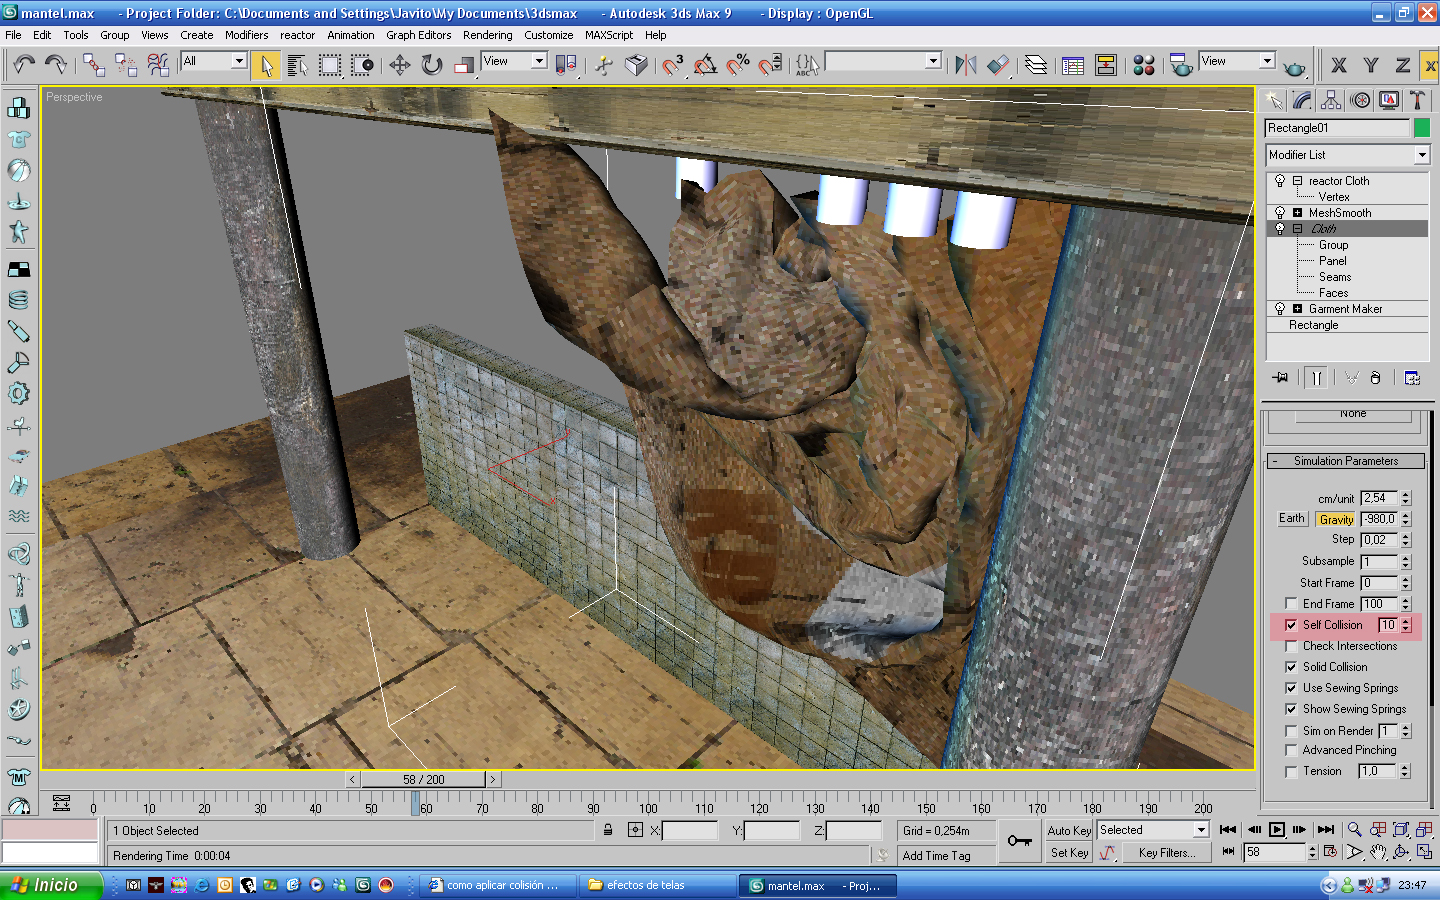Expand the Garment Maker modifier entry
1440x900 pixels.
pos(1297,309)
